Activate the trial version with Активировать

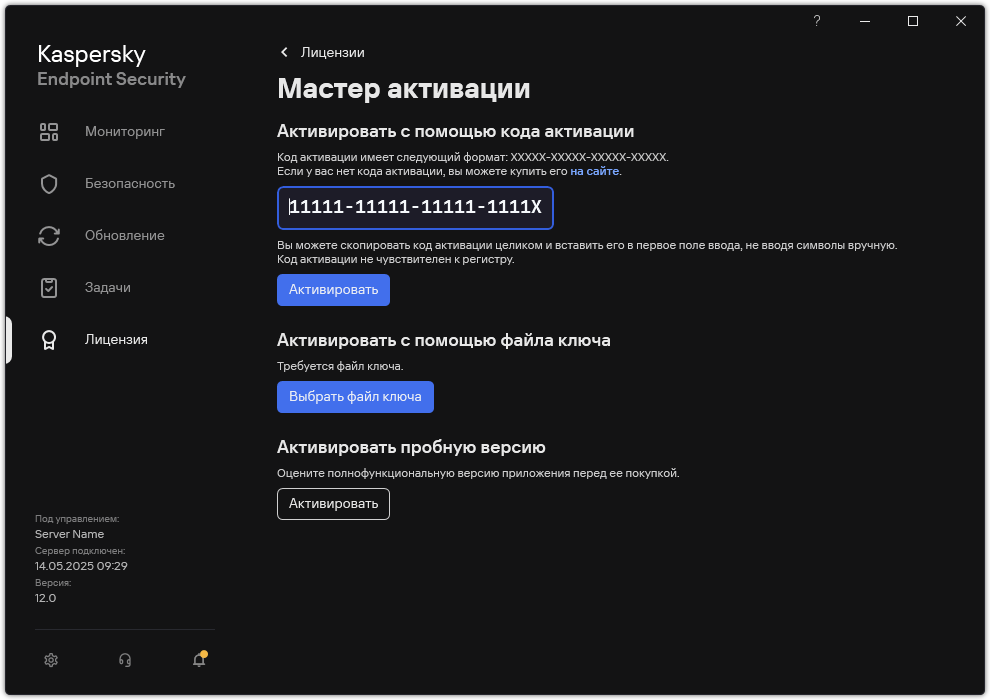pos(333,504)
